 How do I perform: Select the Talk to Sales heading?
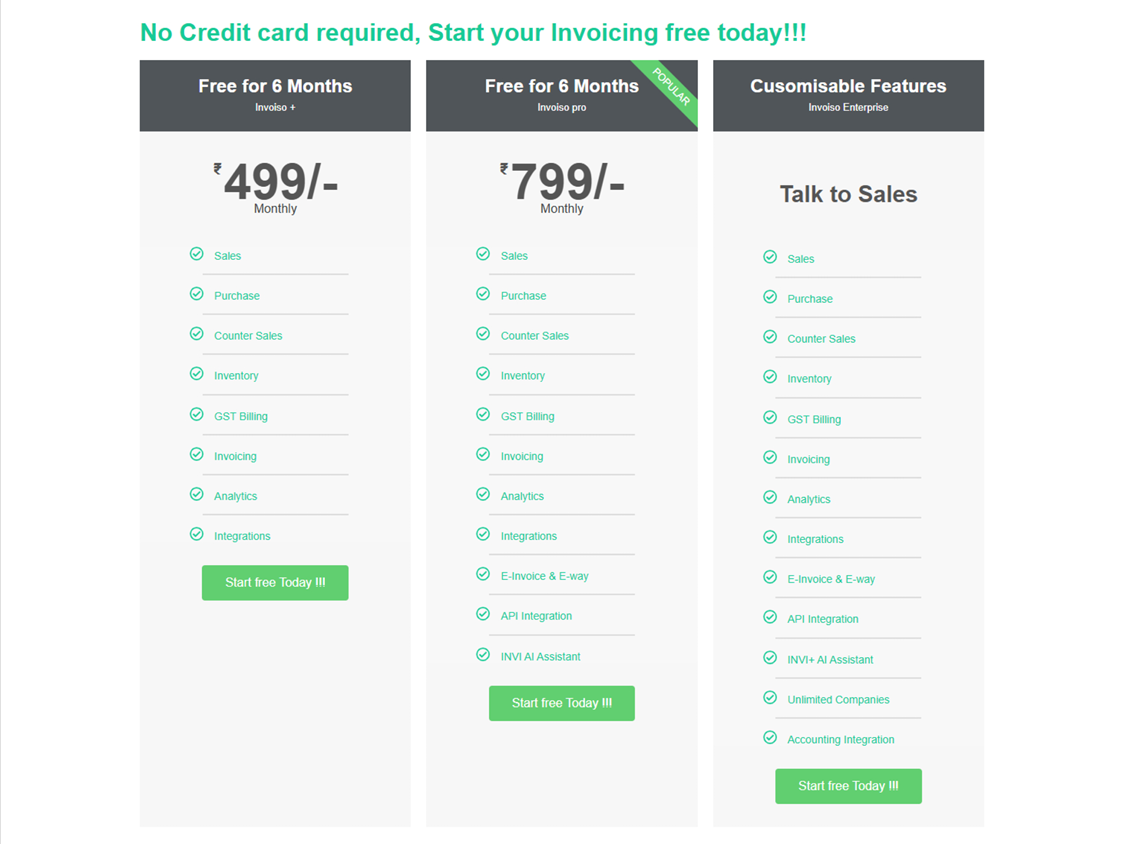(x=848, y=194)
